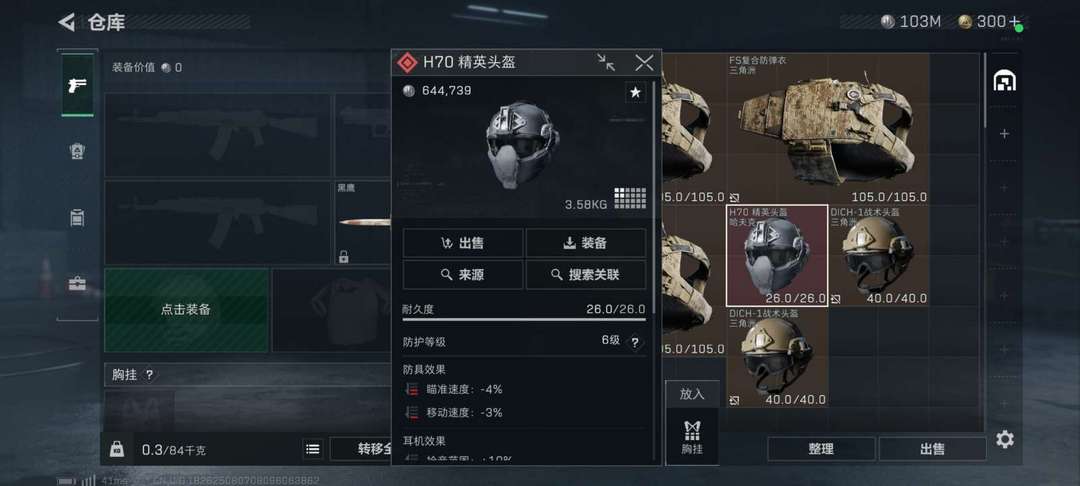Viewport: 1080px width, 486px height.
Task: Click the 装备 equip button
Action: (x=585, y=243)
